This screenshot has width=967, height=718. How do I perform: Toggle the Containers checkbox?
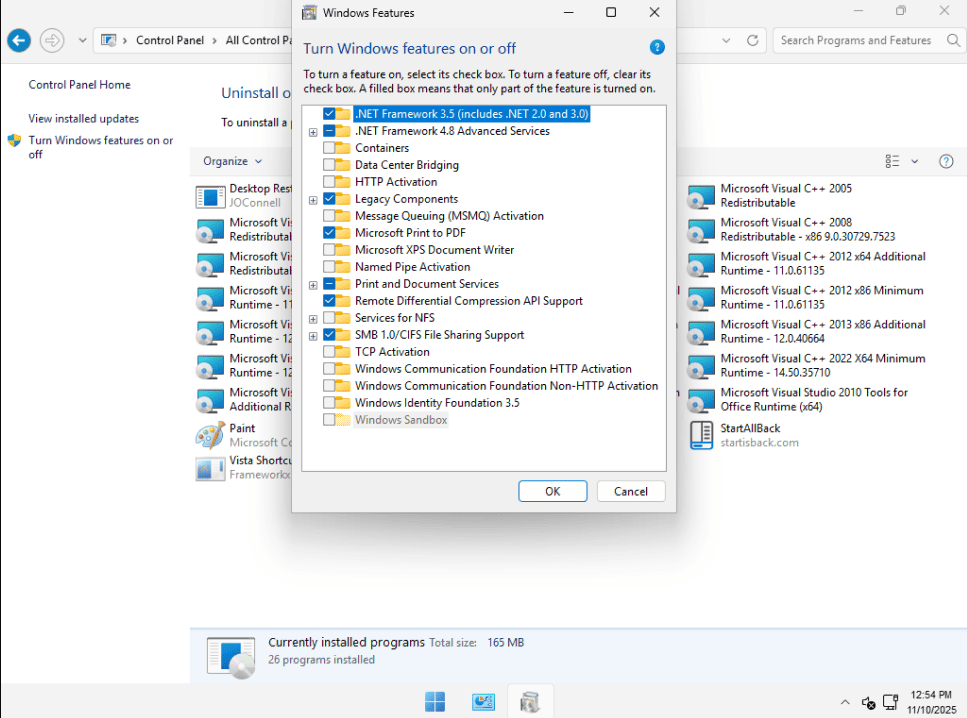[x=329, y=147]
